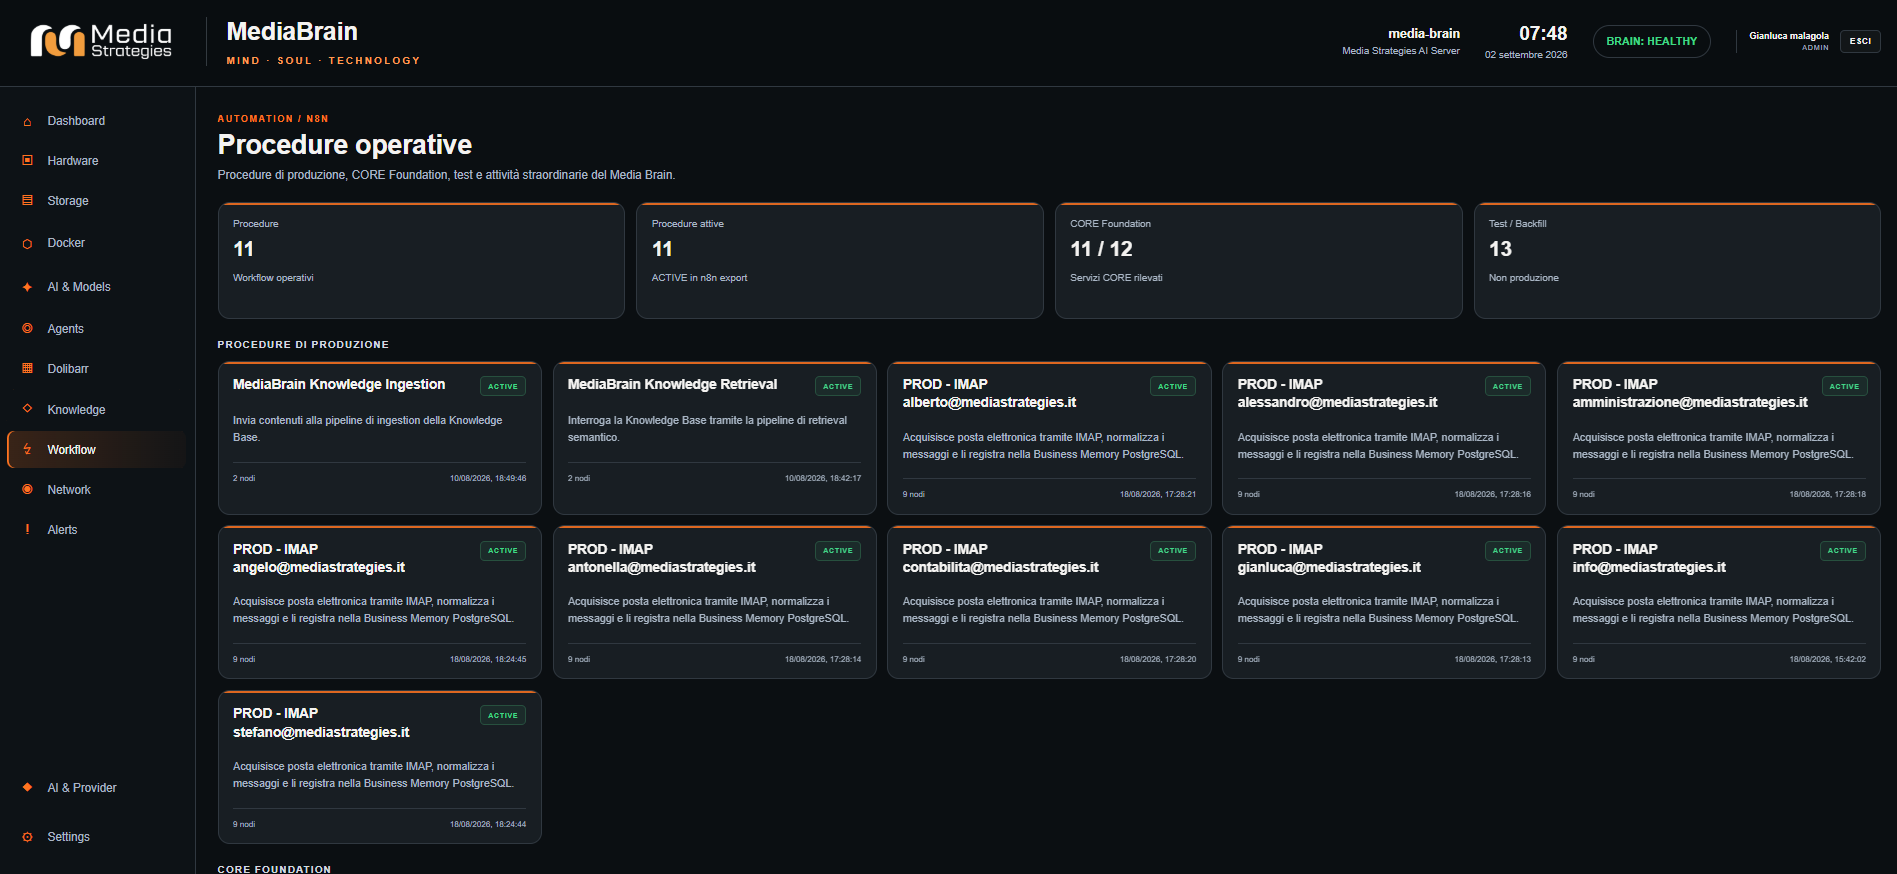Click the ESCI logout button
1897x874 pixels.
point(1860,41)
